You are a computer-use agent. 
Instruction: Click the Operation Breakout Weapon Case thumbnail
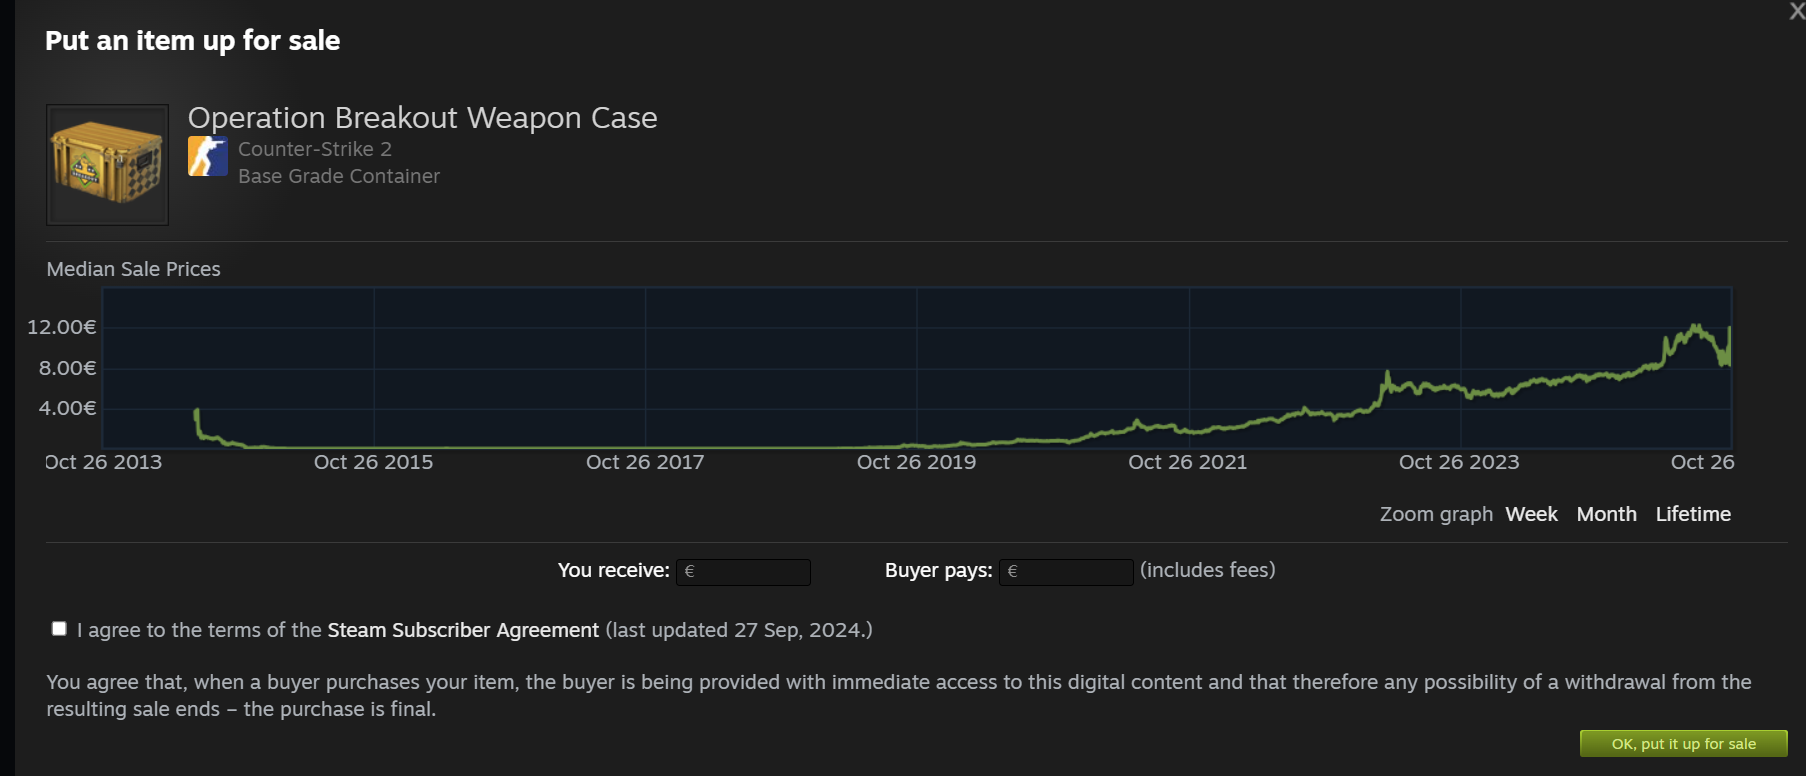click(107, 165)
